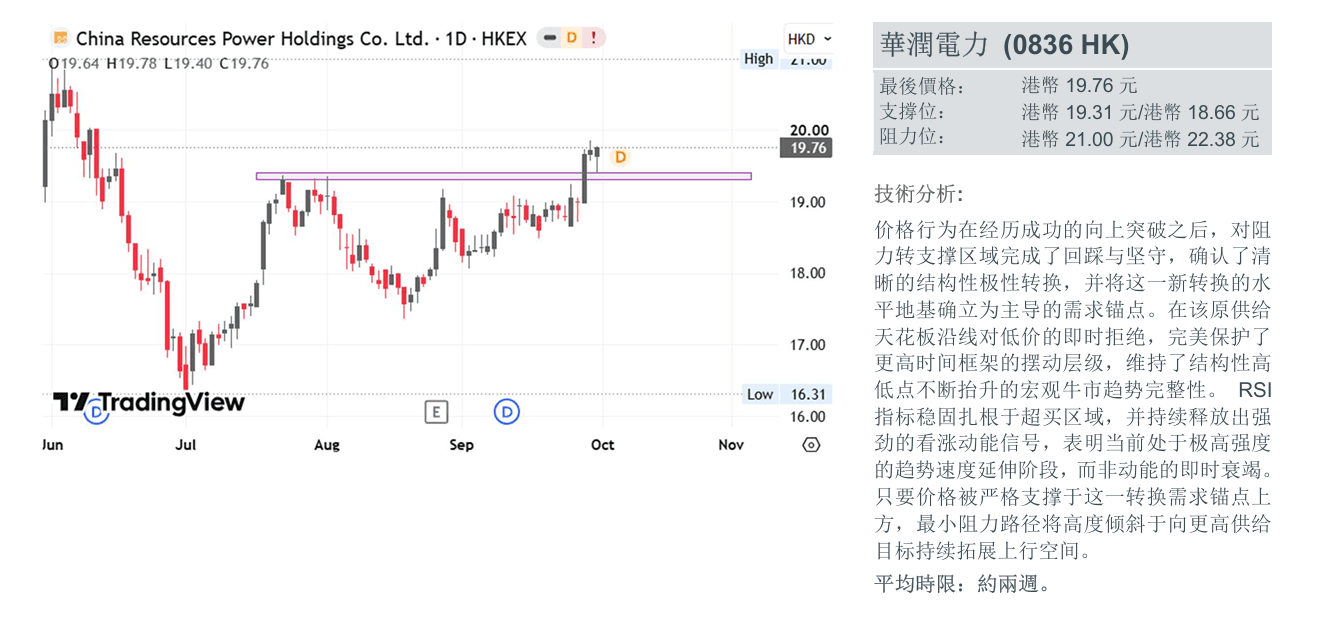Click resistance values "港幣 21.00 元/港幣 22.38 元"
The height and width of the screenshot is (620, 1330).
pyautogui.click(x=1140, y=139)
